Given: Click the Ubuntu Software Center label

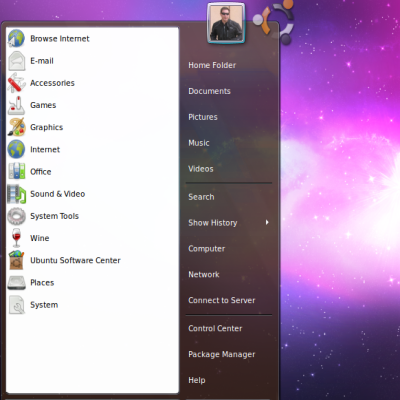Looking at the screenshot, I should point(75,260).
